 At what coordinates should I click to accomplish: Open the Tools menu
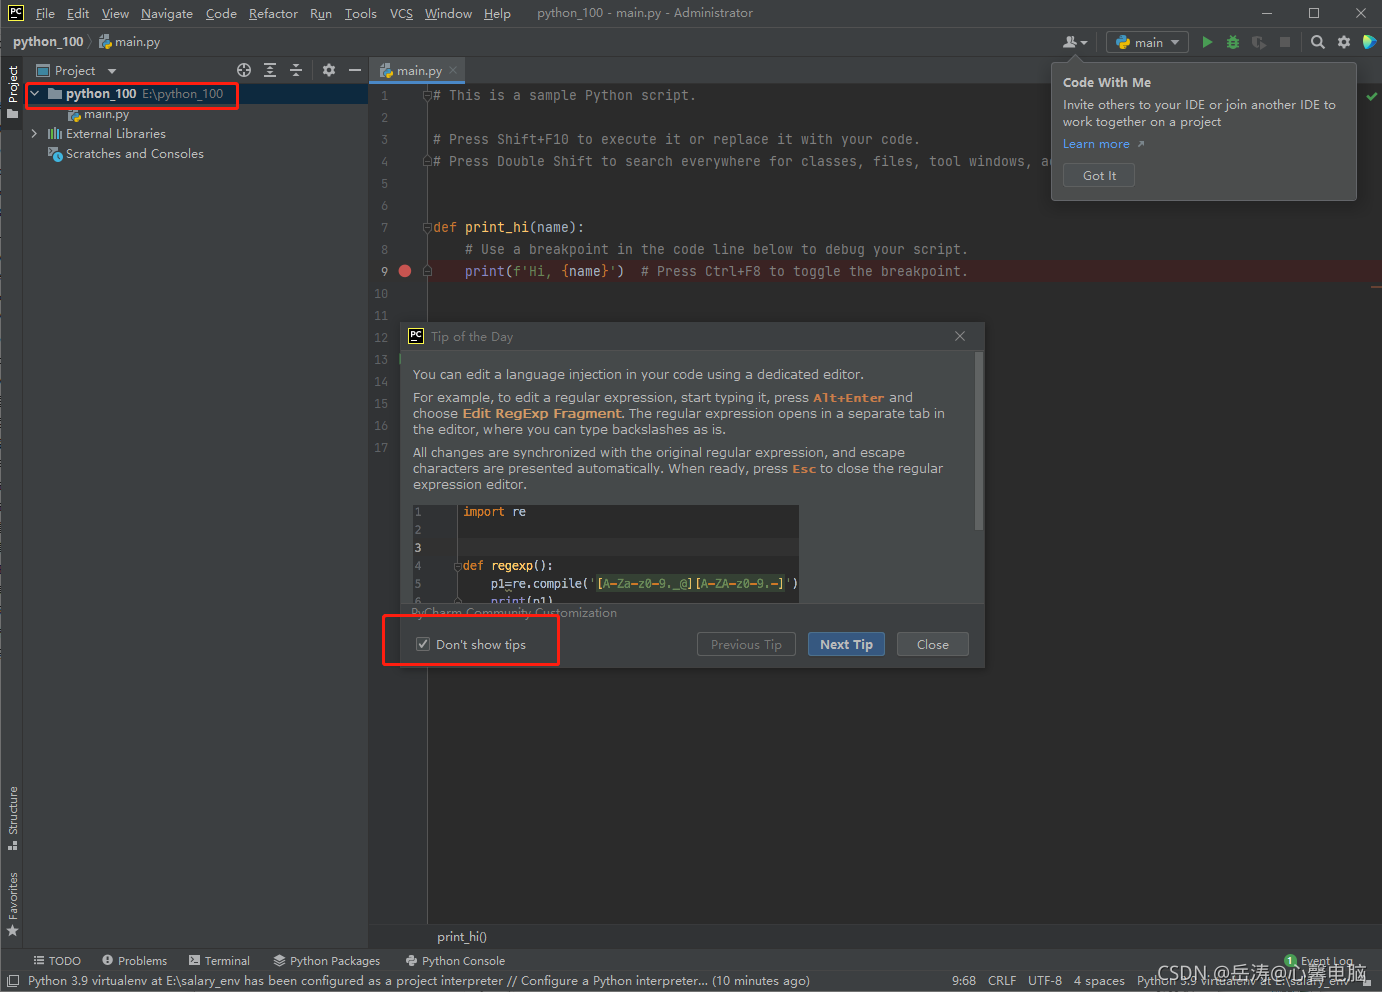pos(360,13)
